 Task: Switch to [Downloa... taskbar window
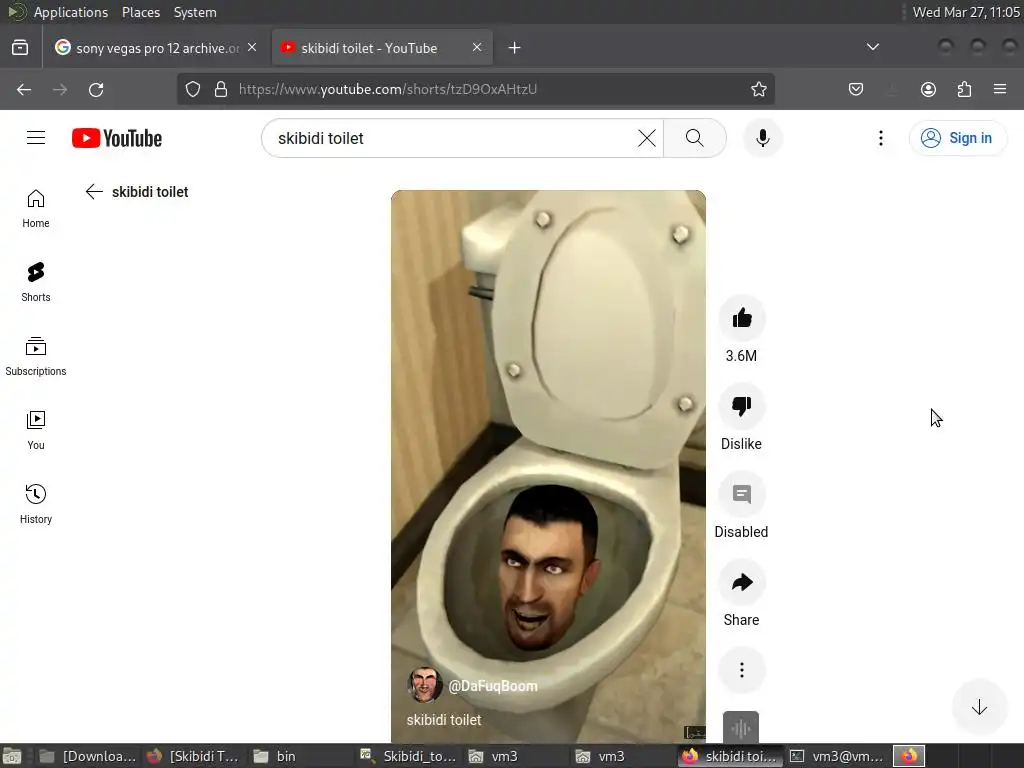[x=87, y=756]
